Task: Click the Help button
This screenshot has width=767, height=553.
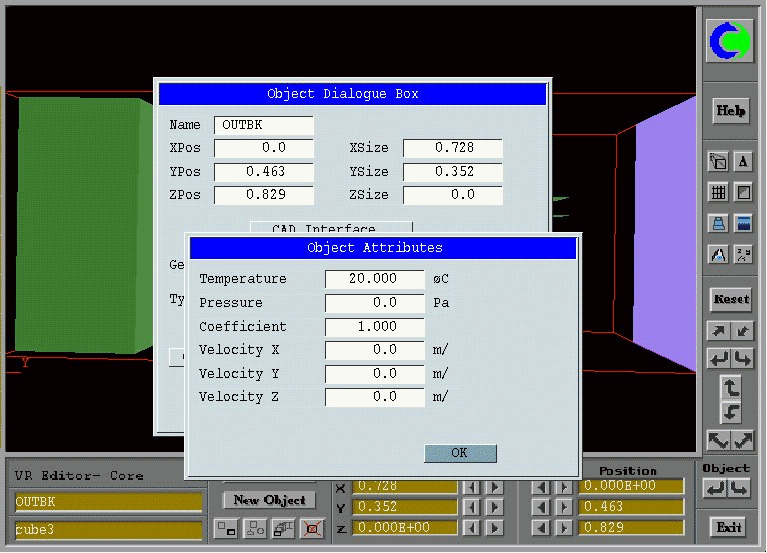Action: [x=730, y=111]
